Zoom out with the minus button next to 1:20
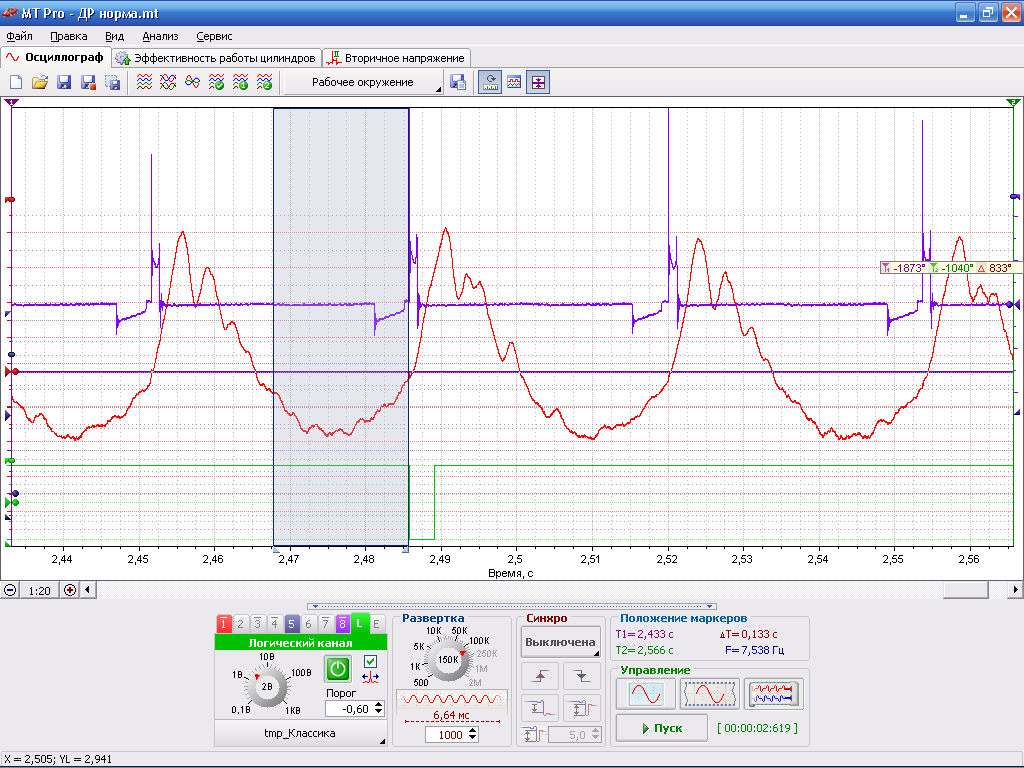The height and width of the screenshot is (768, 1024). click(x=10, y=590)
